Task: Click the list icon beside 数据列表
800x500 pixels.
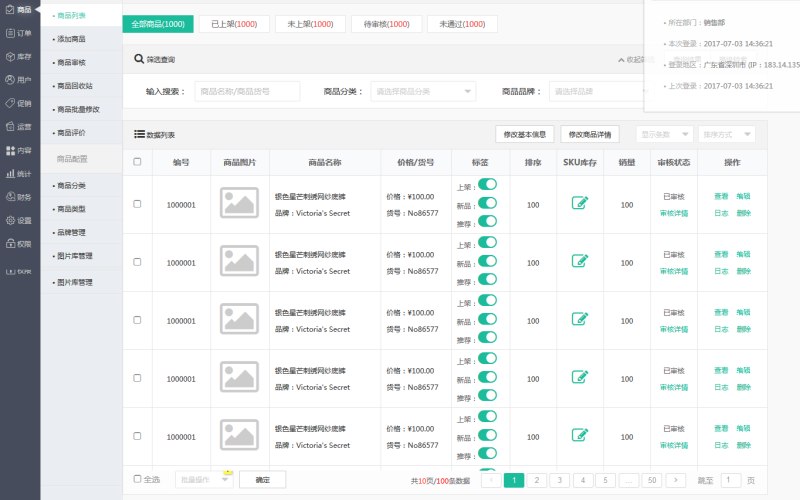Action: click(139, 134)
